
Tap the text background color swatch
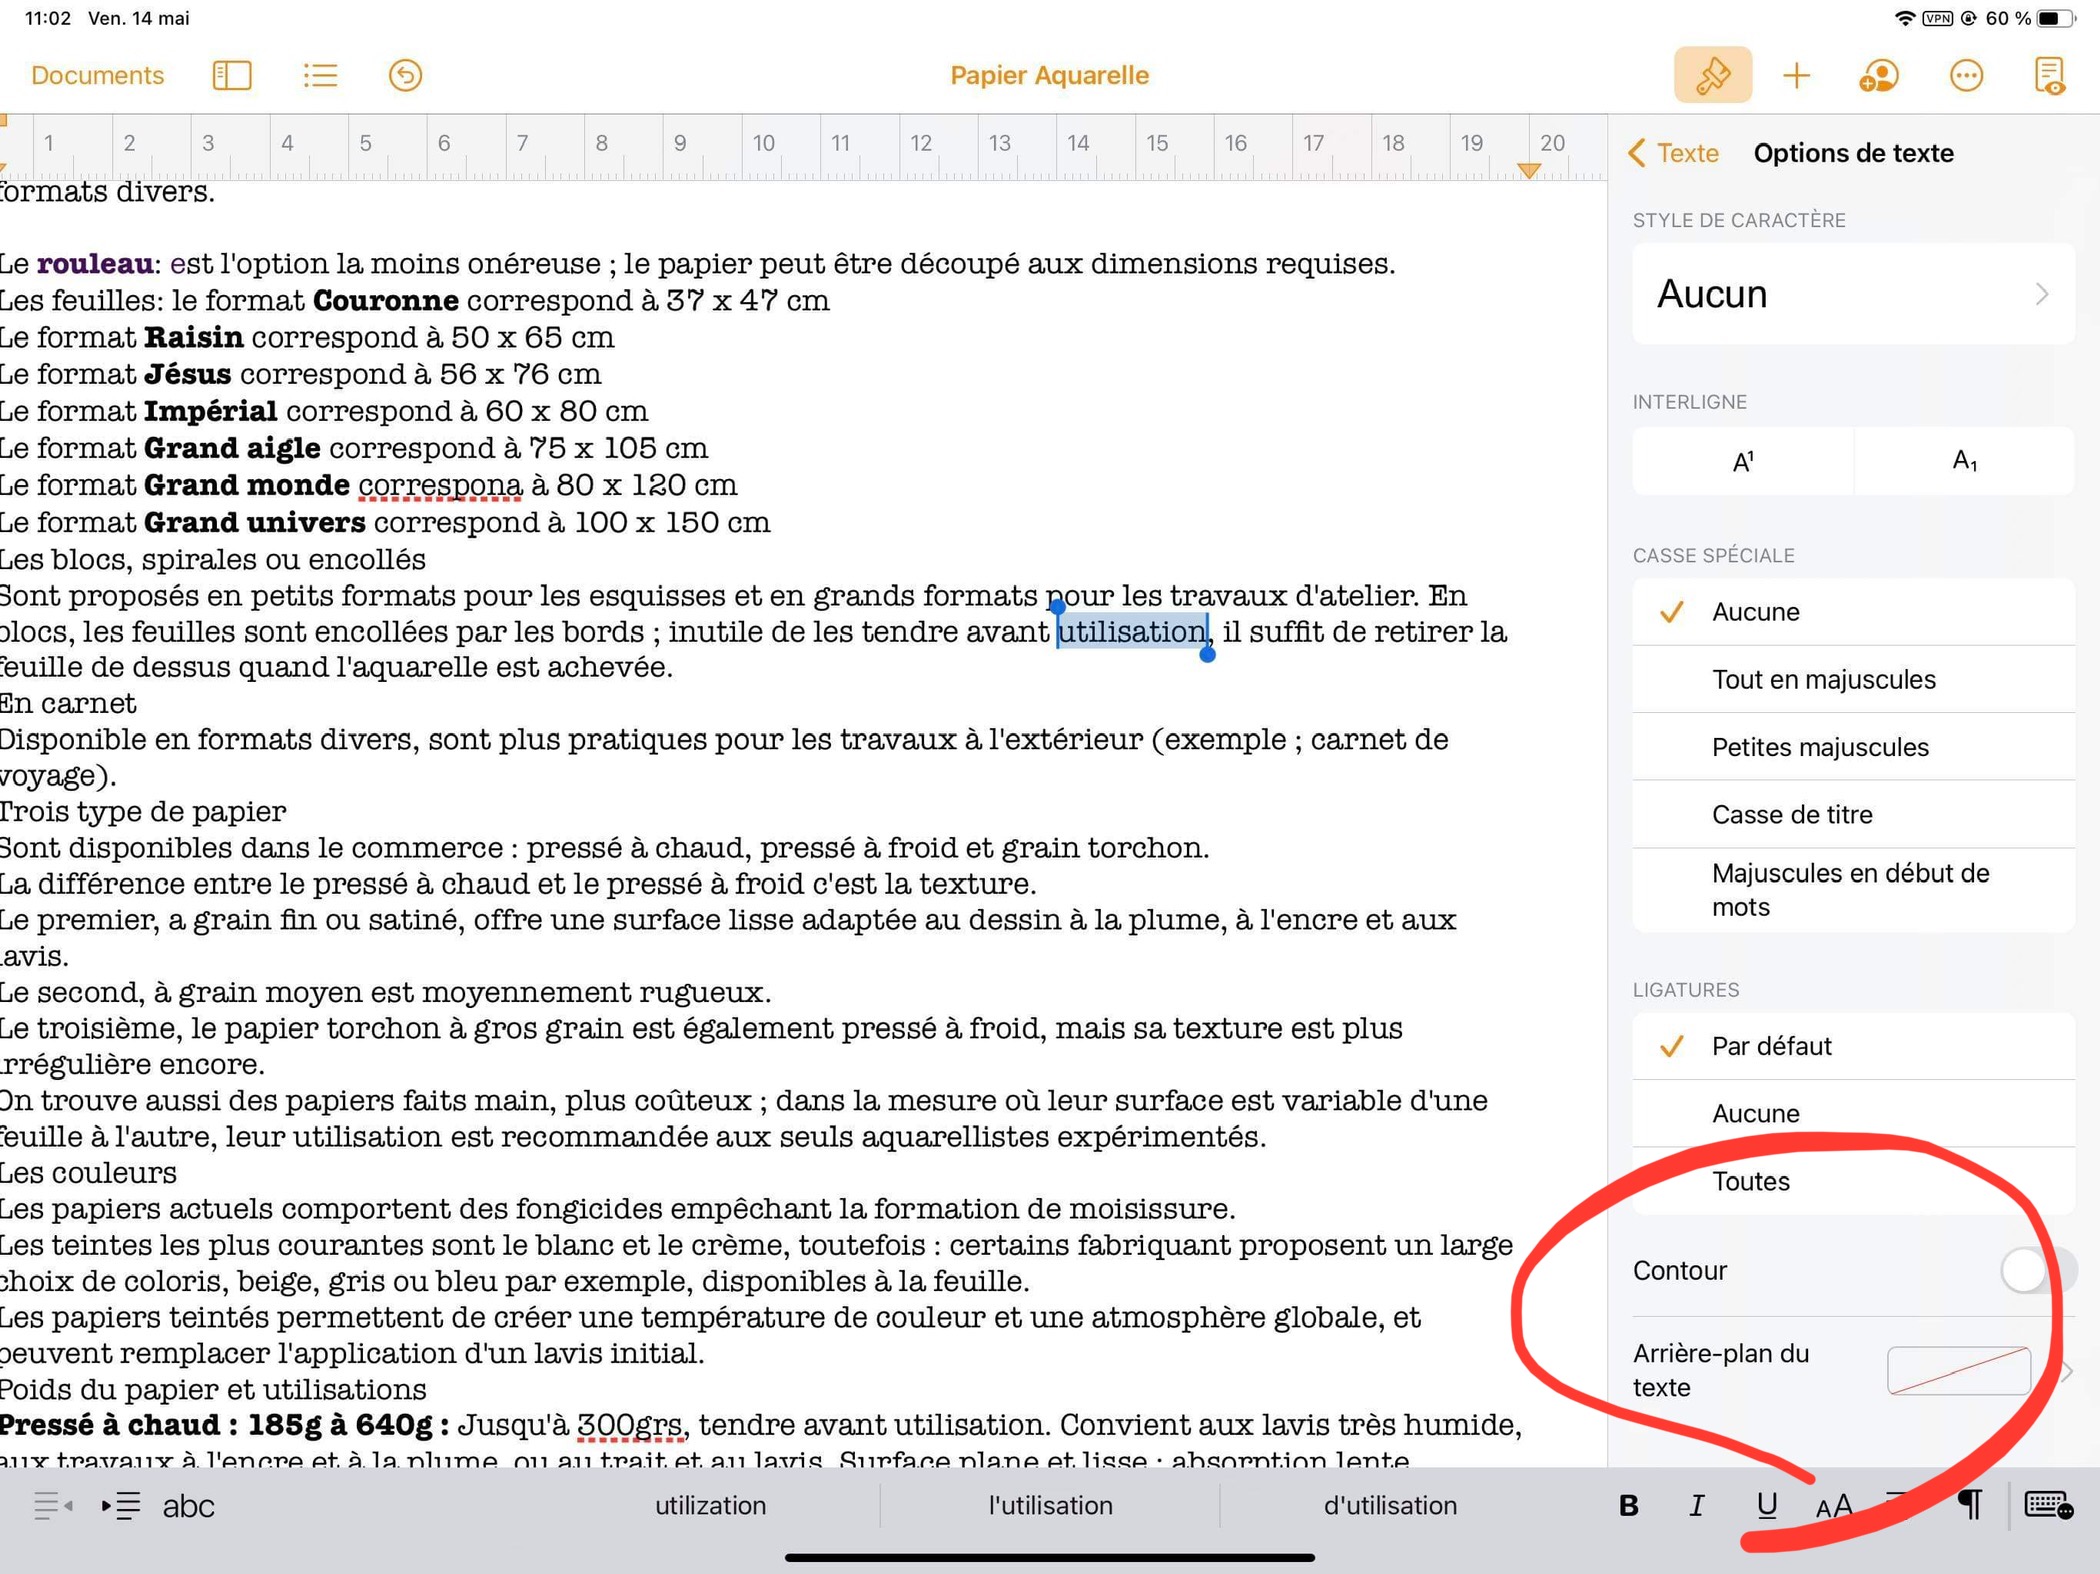(1957, 1371)
